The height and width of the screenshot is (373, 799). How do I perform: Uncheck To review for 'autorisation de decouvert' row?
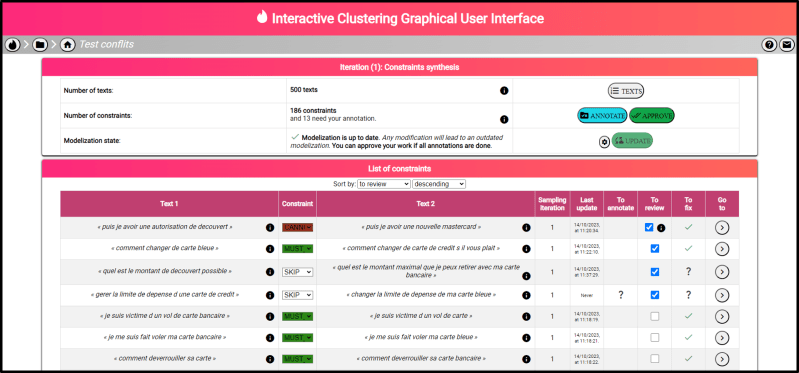pyautogui.click(x=649, y=227)
